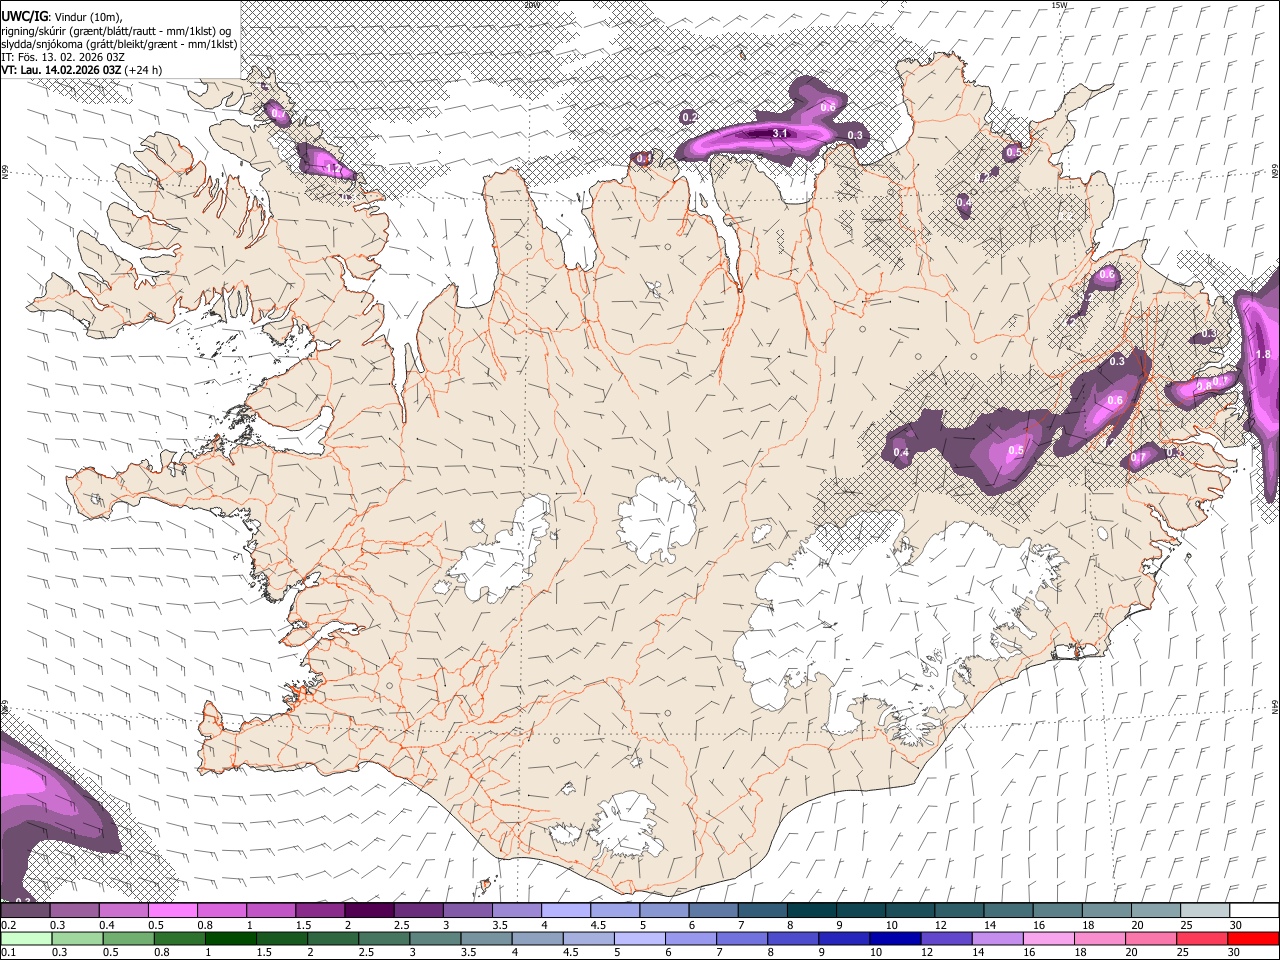
Task: Pick the dark teal upper swatch between 8 and 9
Action: [811, 911]
